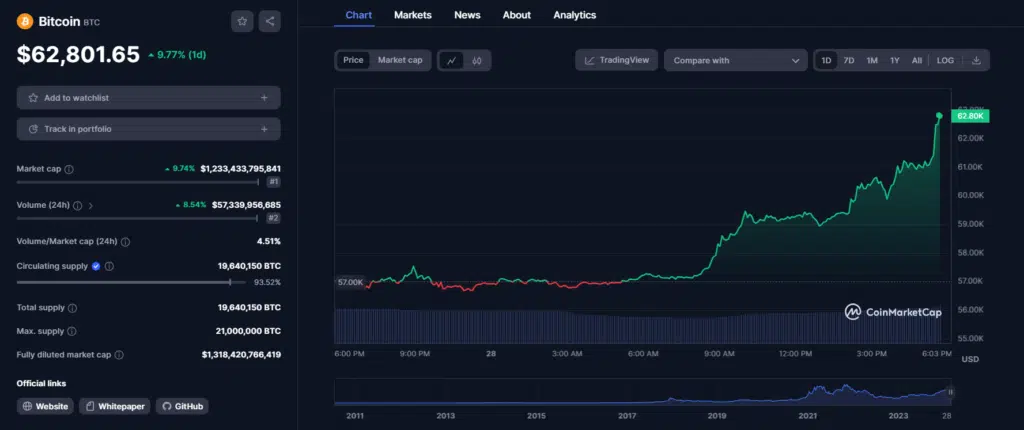Screen dimensions: 1024x430
Task: Click the $57,339,956,685 volume value
Action: pyautogui.click(x=246, y=205)
